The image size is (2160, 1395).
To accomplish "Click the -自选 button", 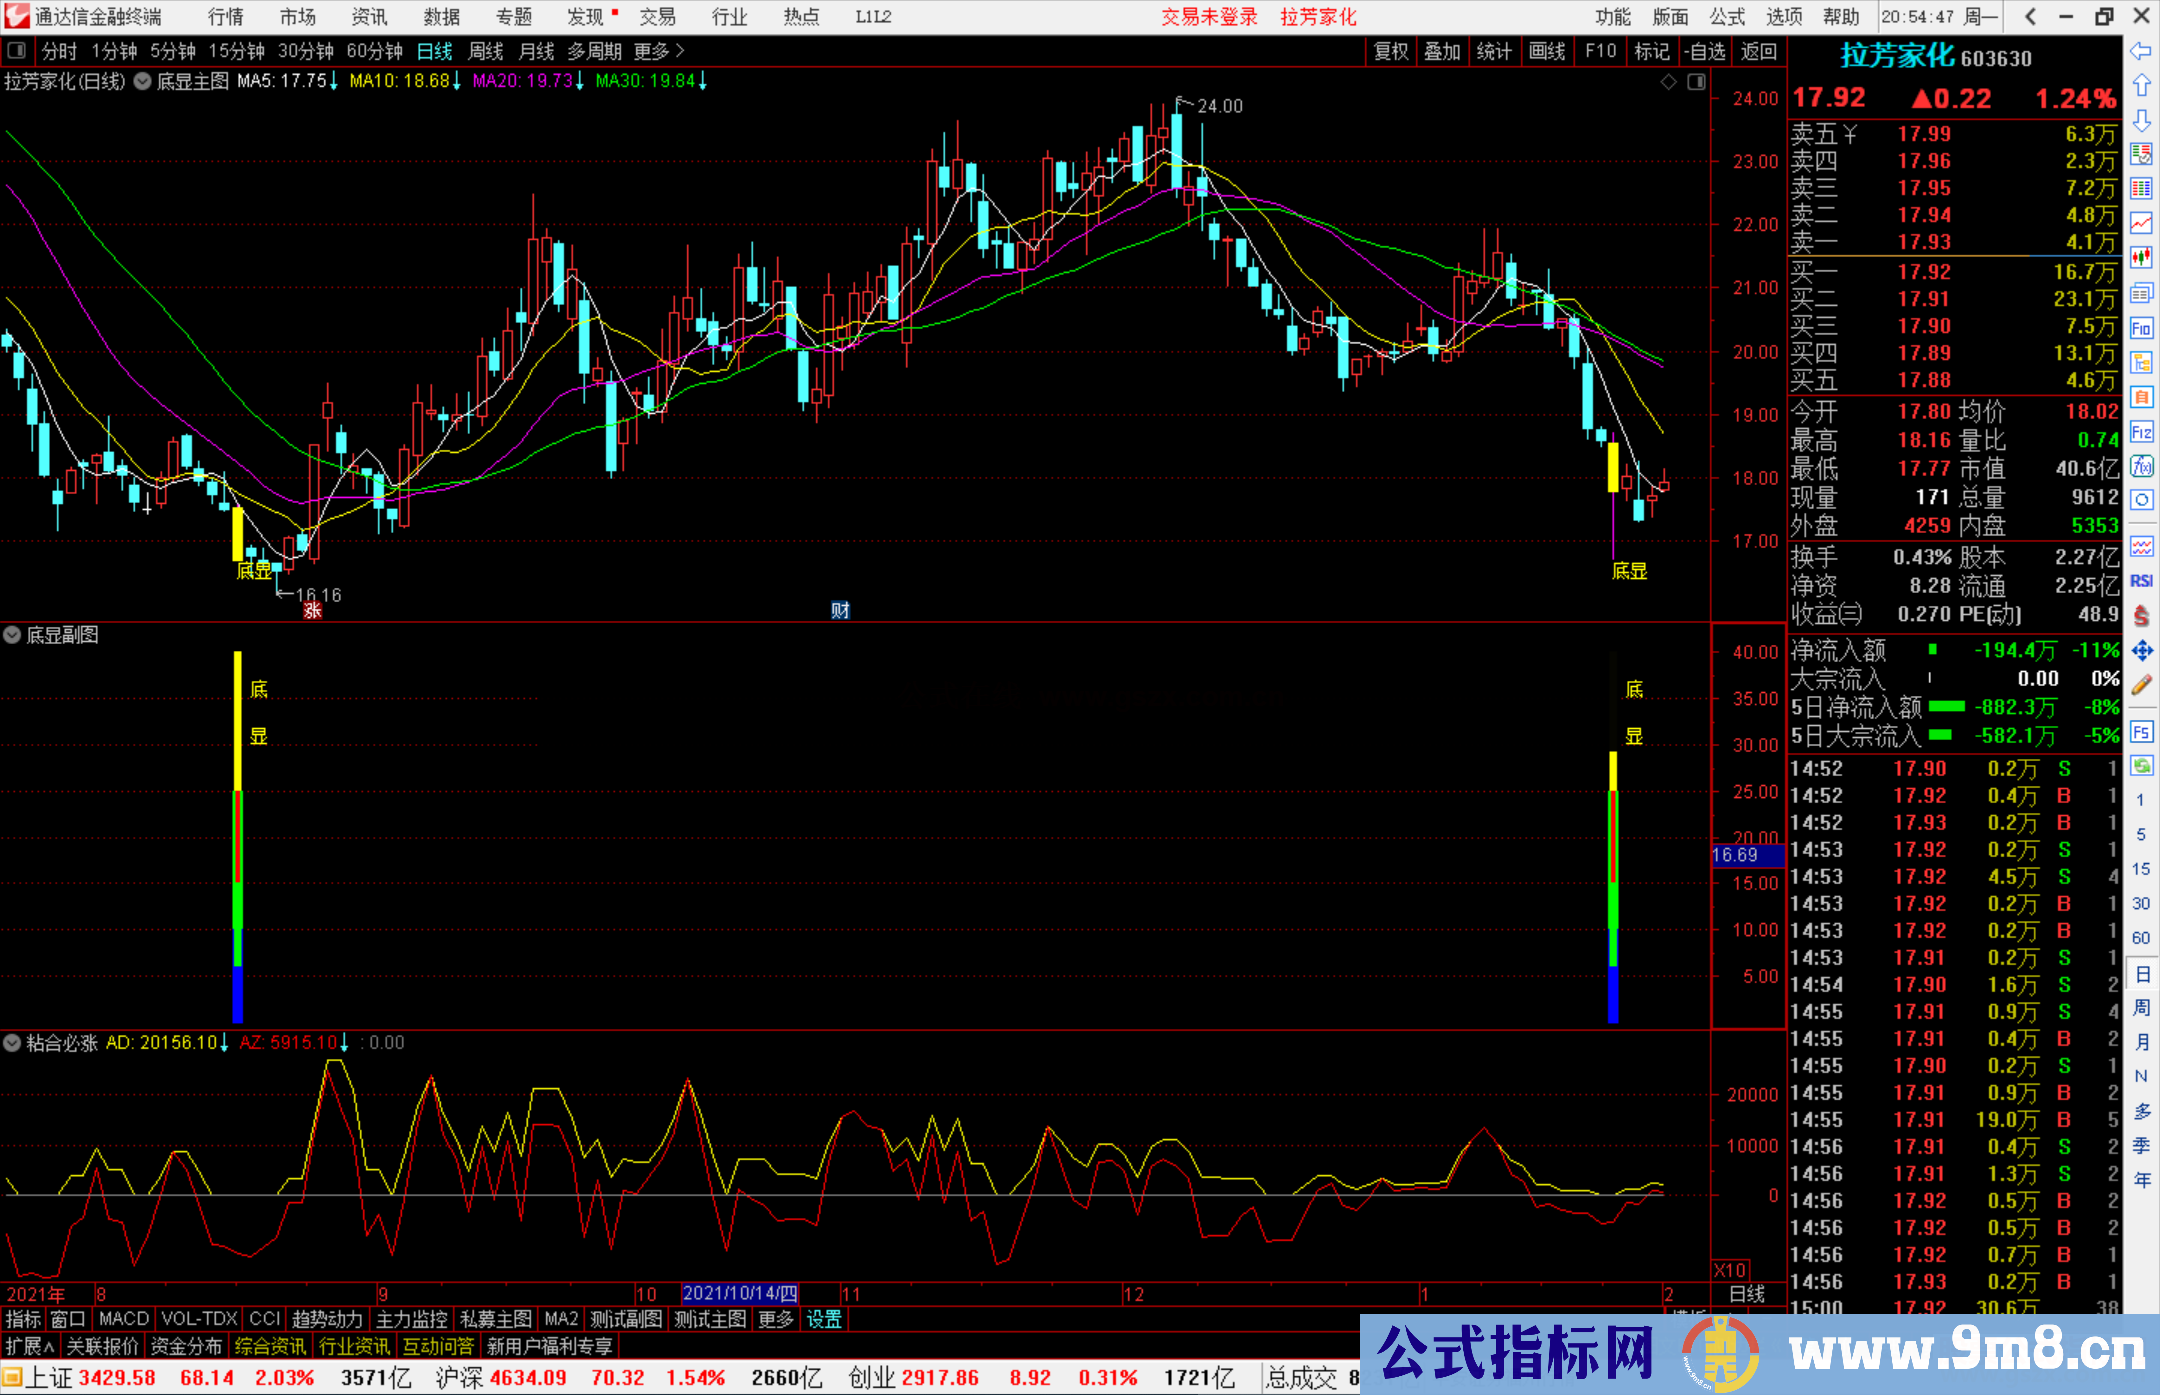I will coord(1704,51).
